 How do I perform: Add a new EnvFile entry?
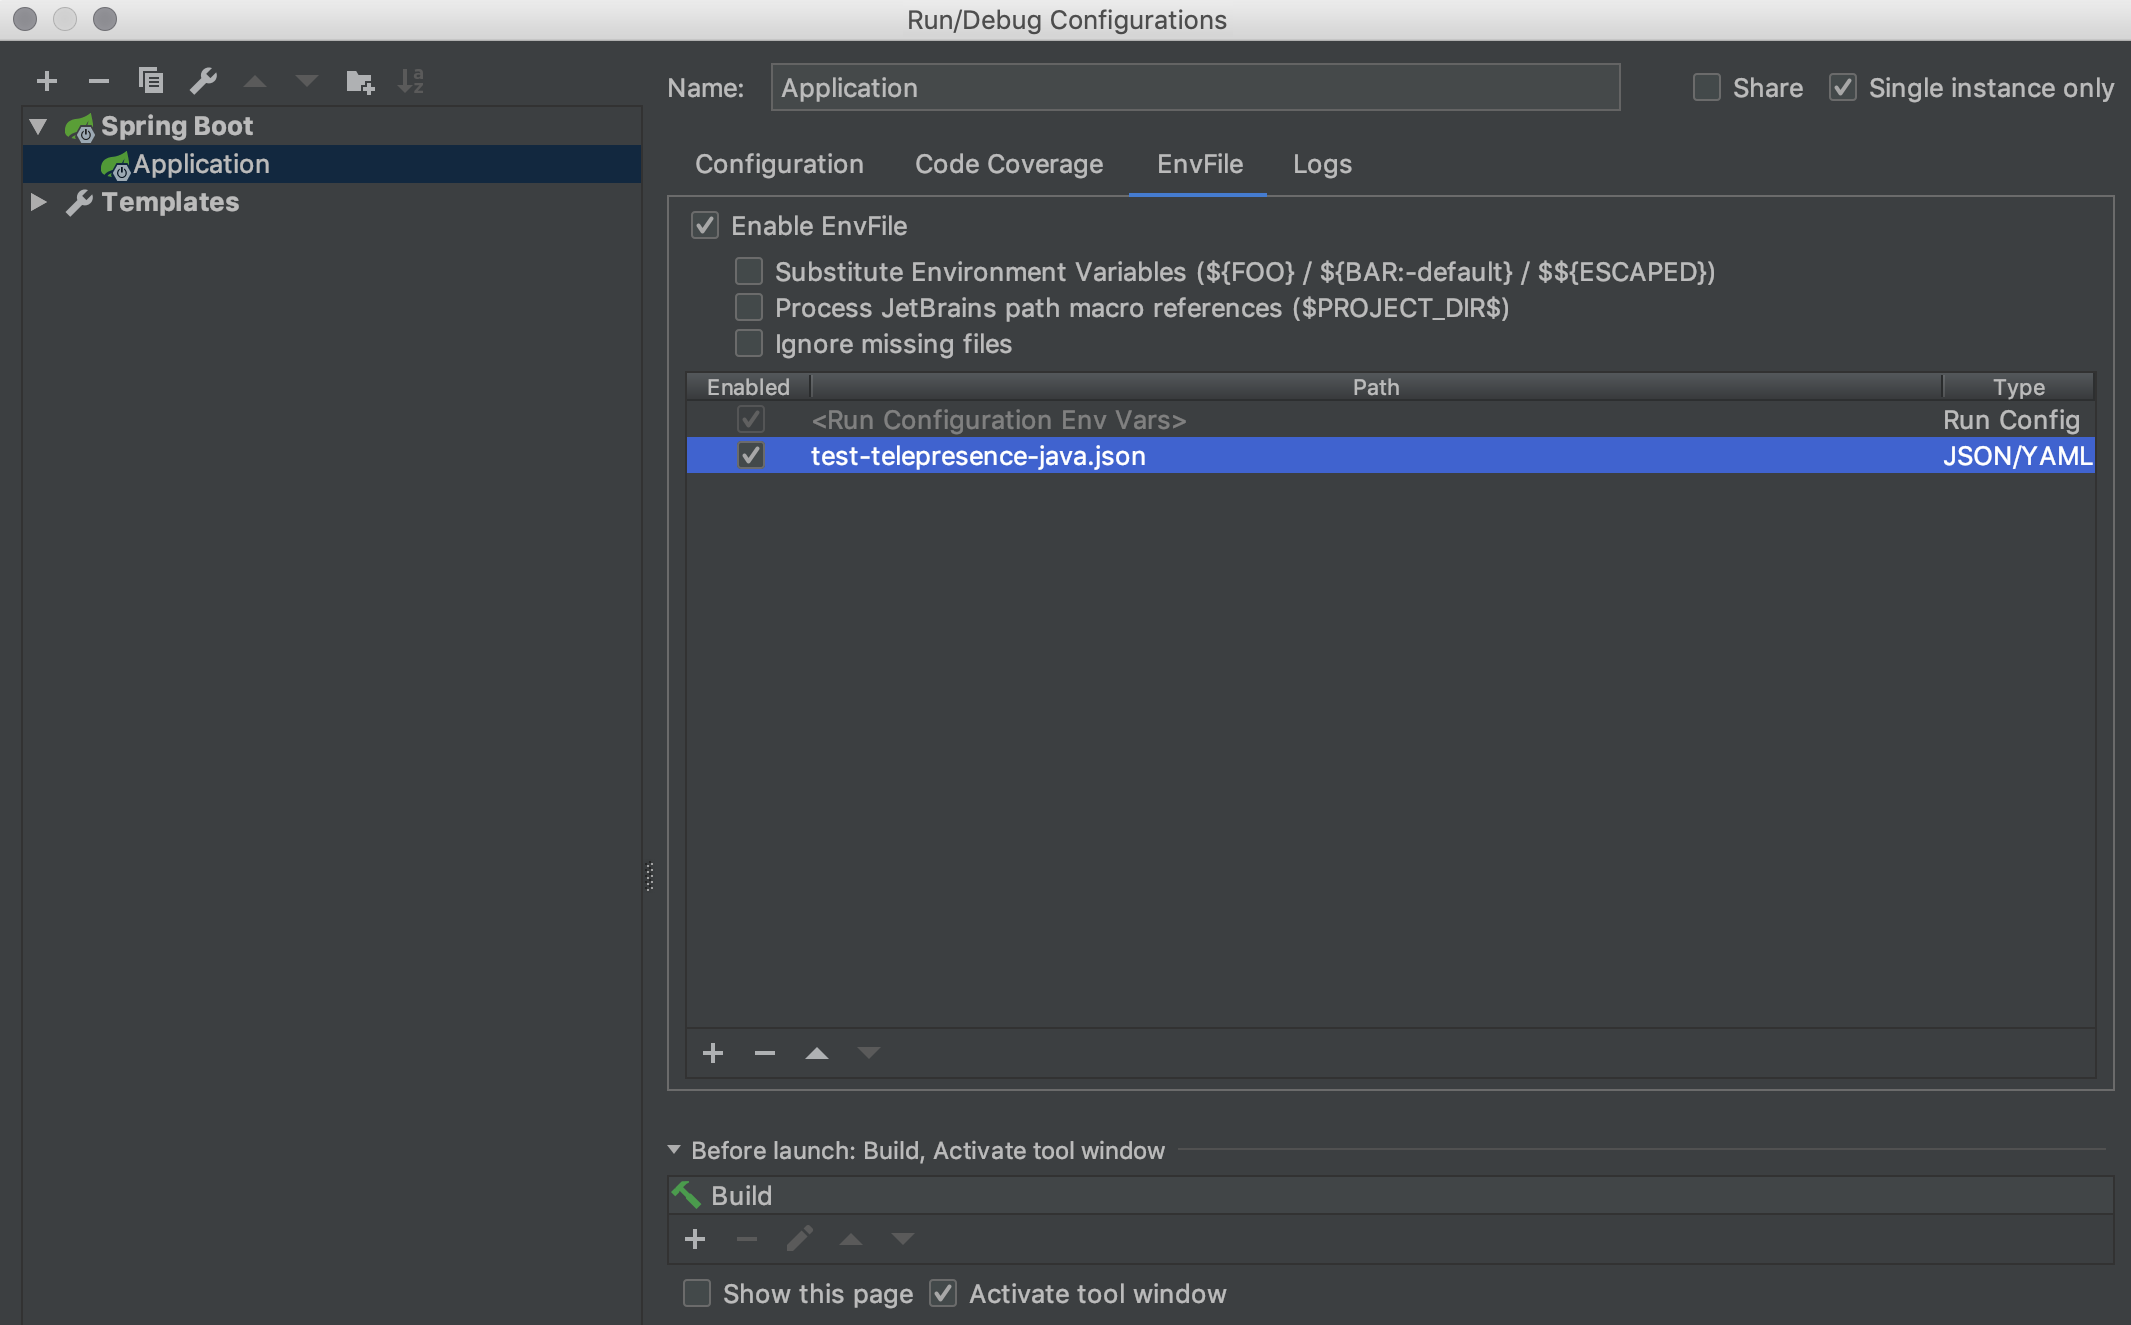[x=713, y=1053]
